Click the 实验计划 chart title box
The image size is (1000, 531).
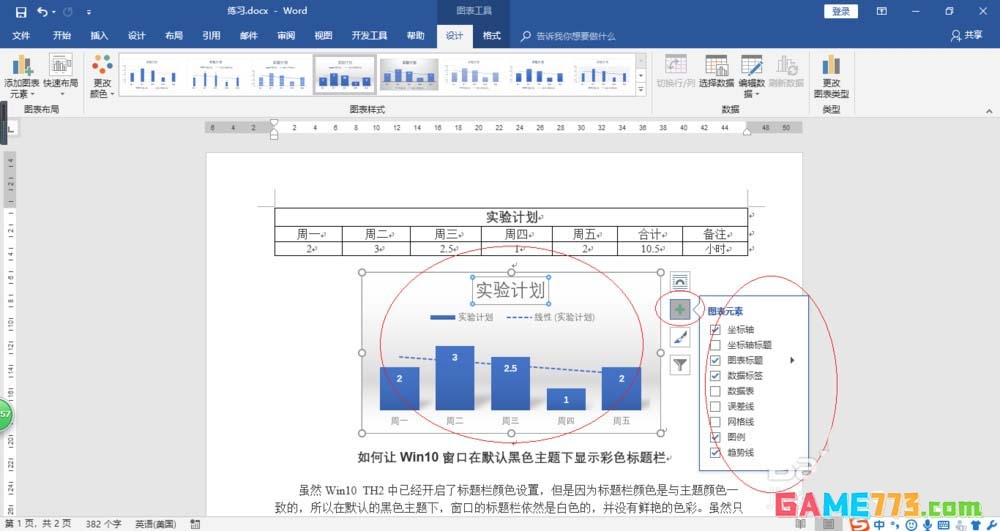coord(510,291)
